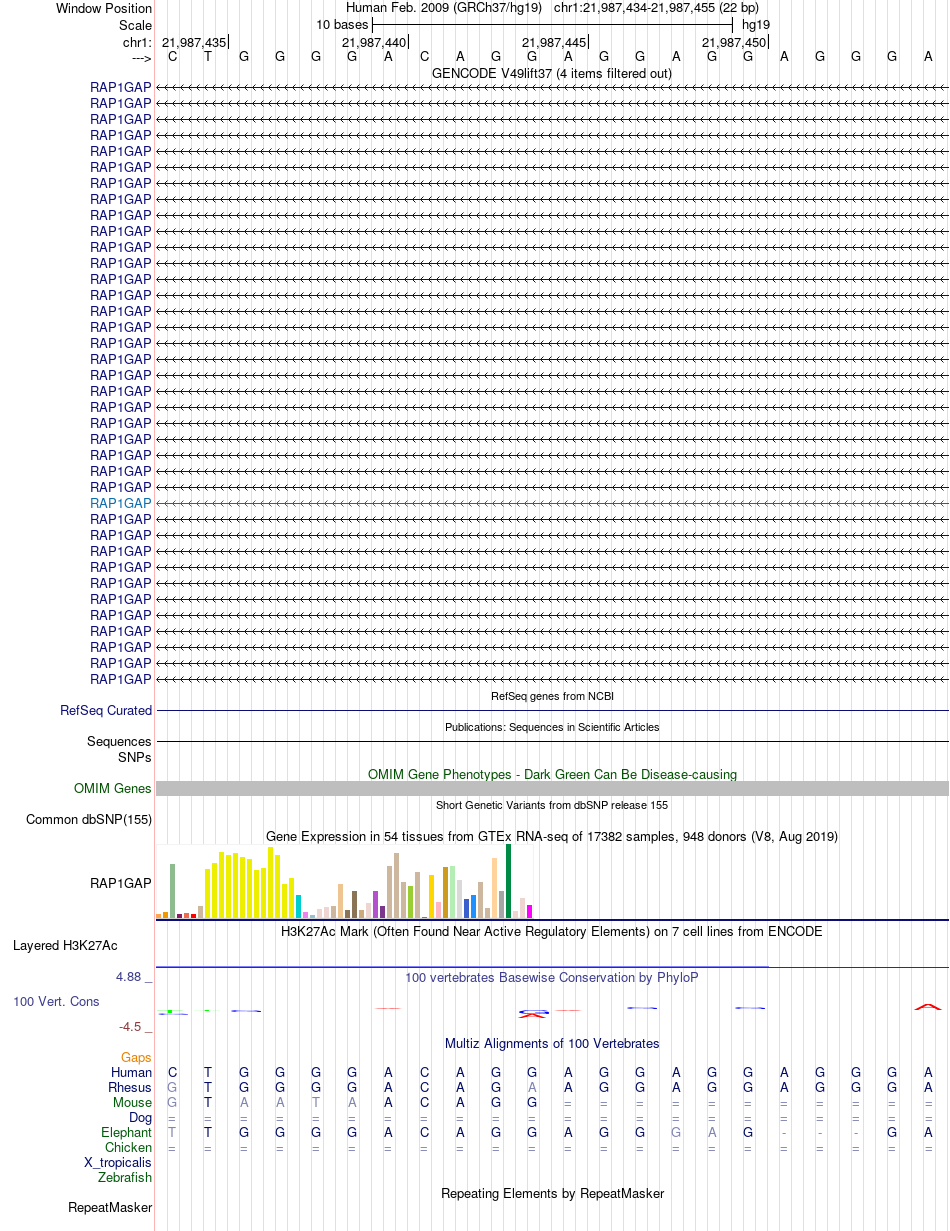Click the Rhesus species row label
Screen dimensions: 950x1231
[130, 1087]
